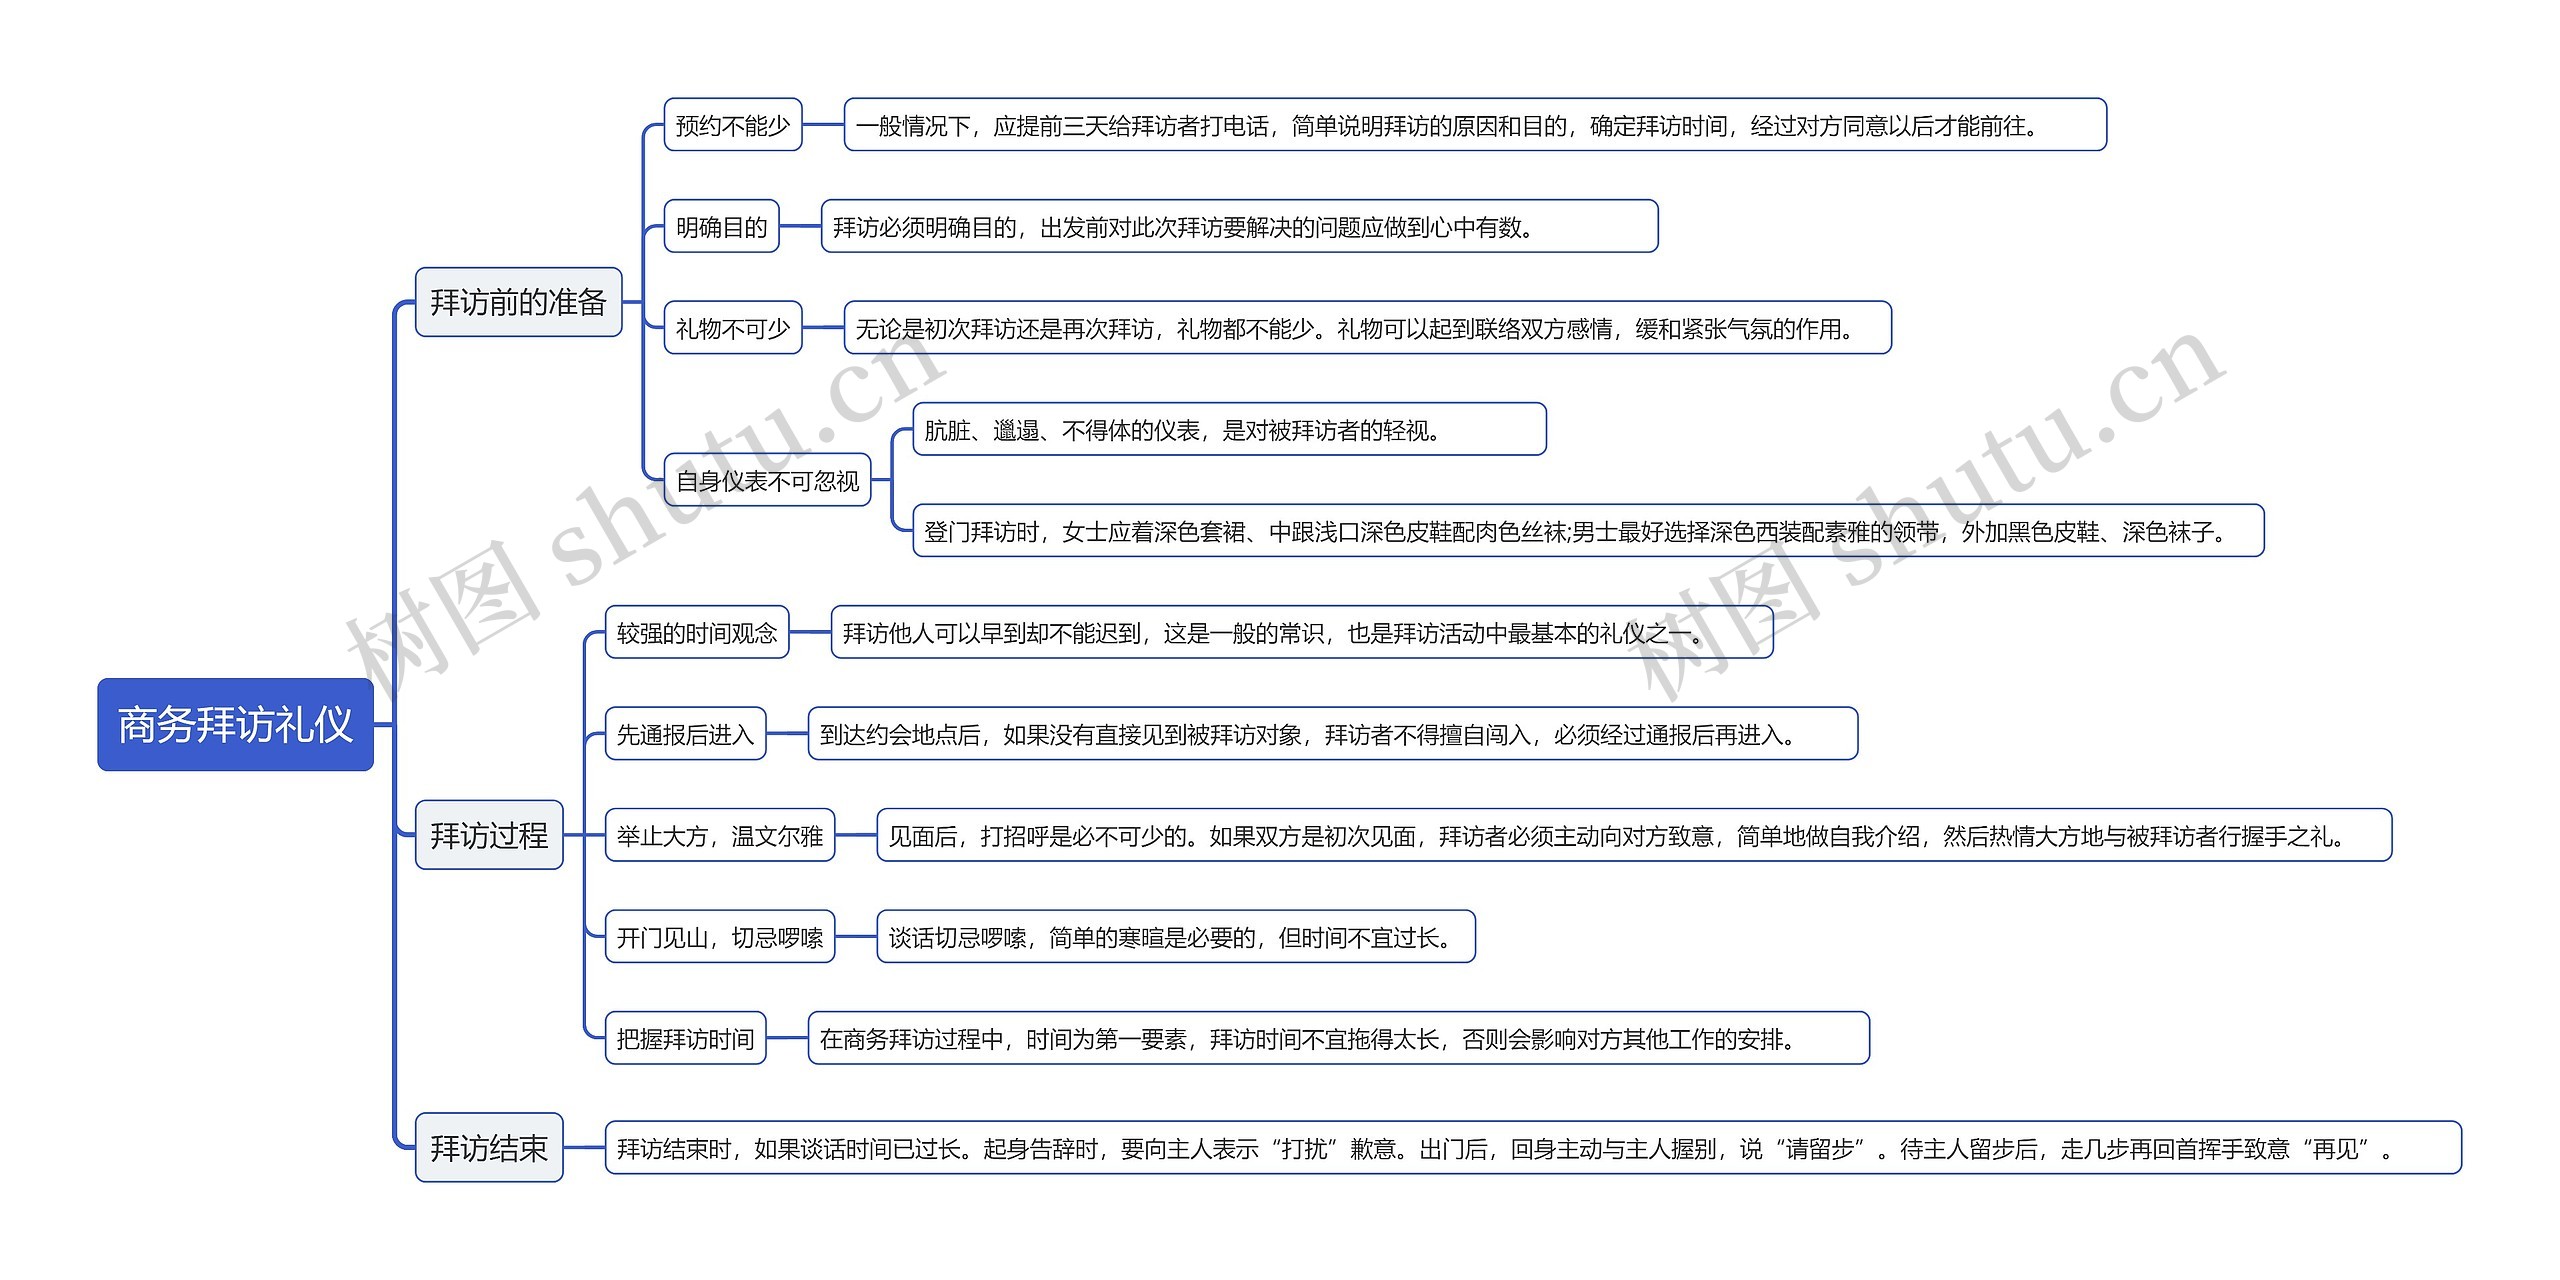Click the 较强的时间观念 node
The image size is (2560, 1280).
(697, 632)
